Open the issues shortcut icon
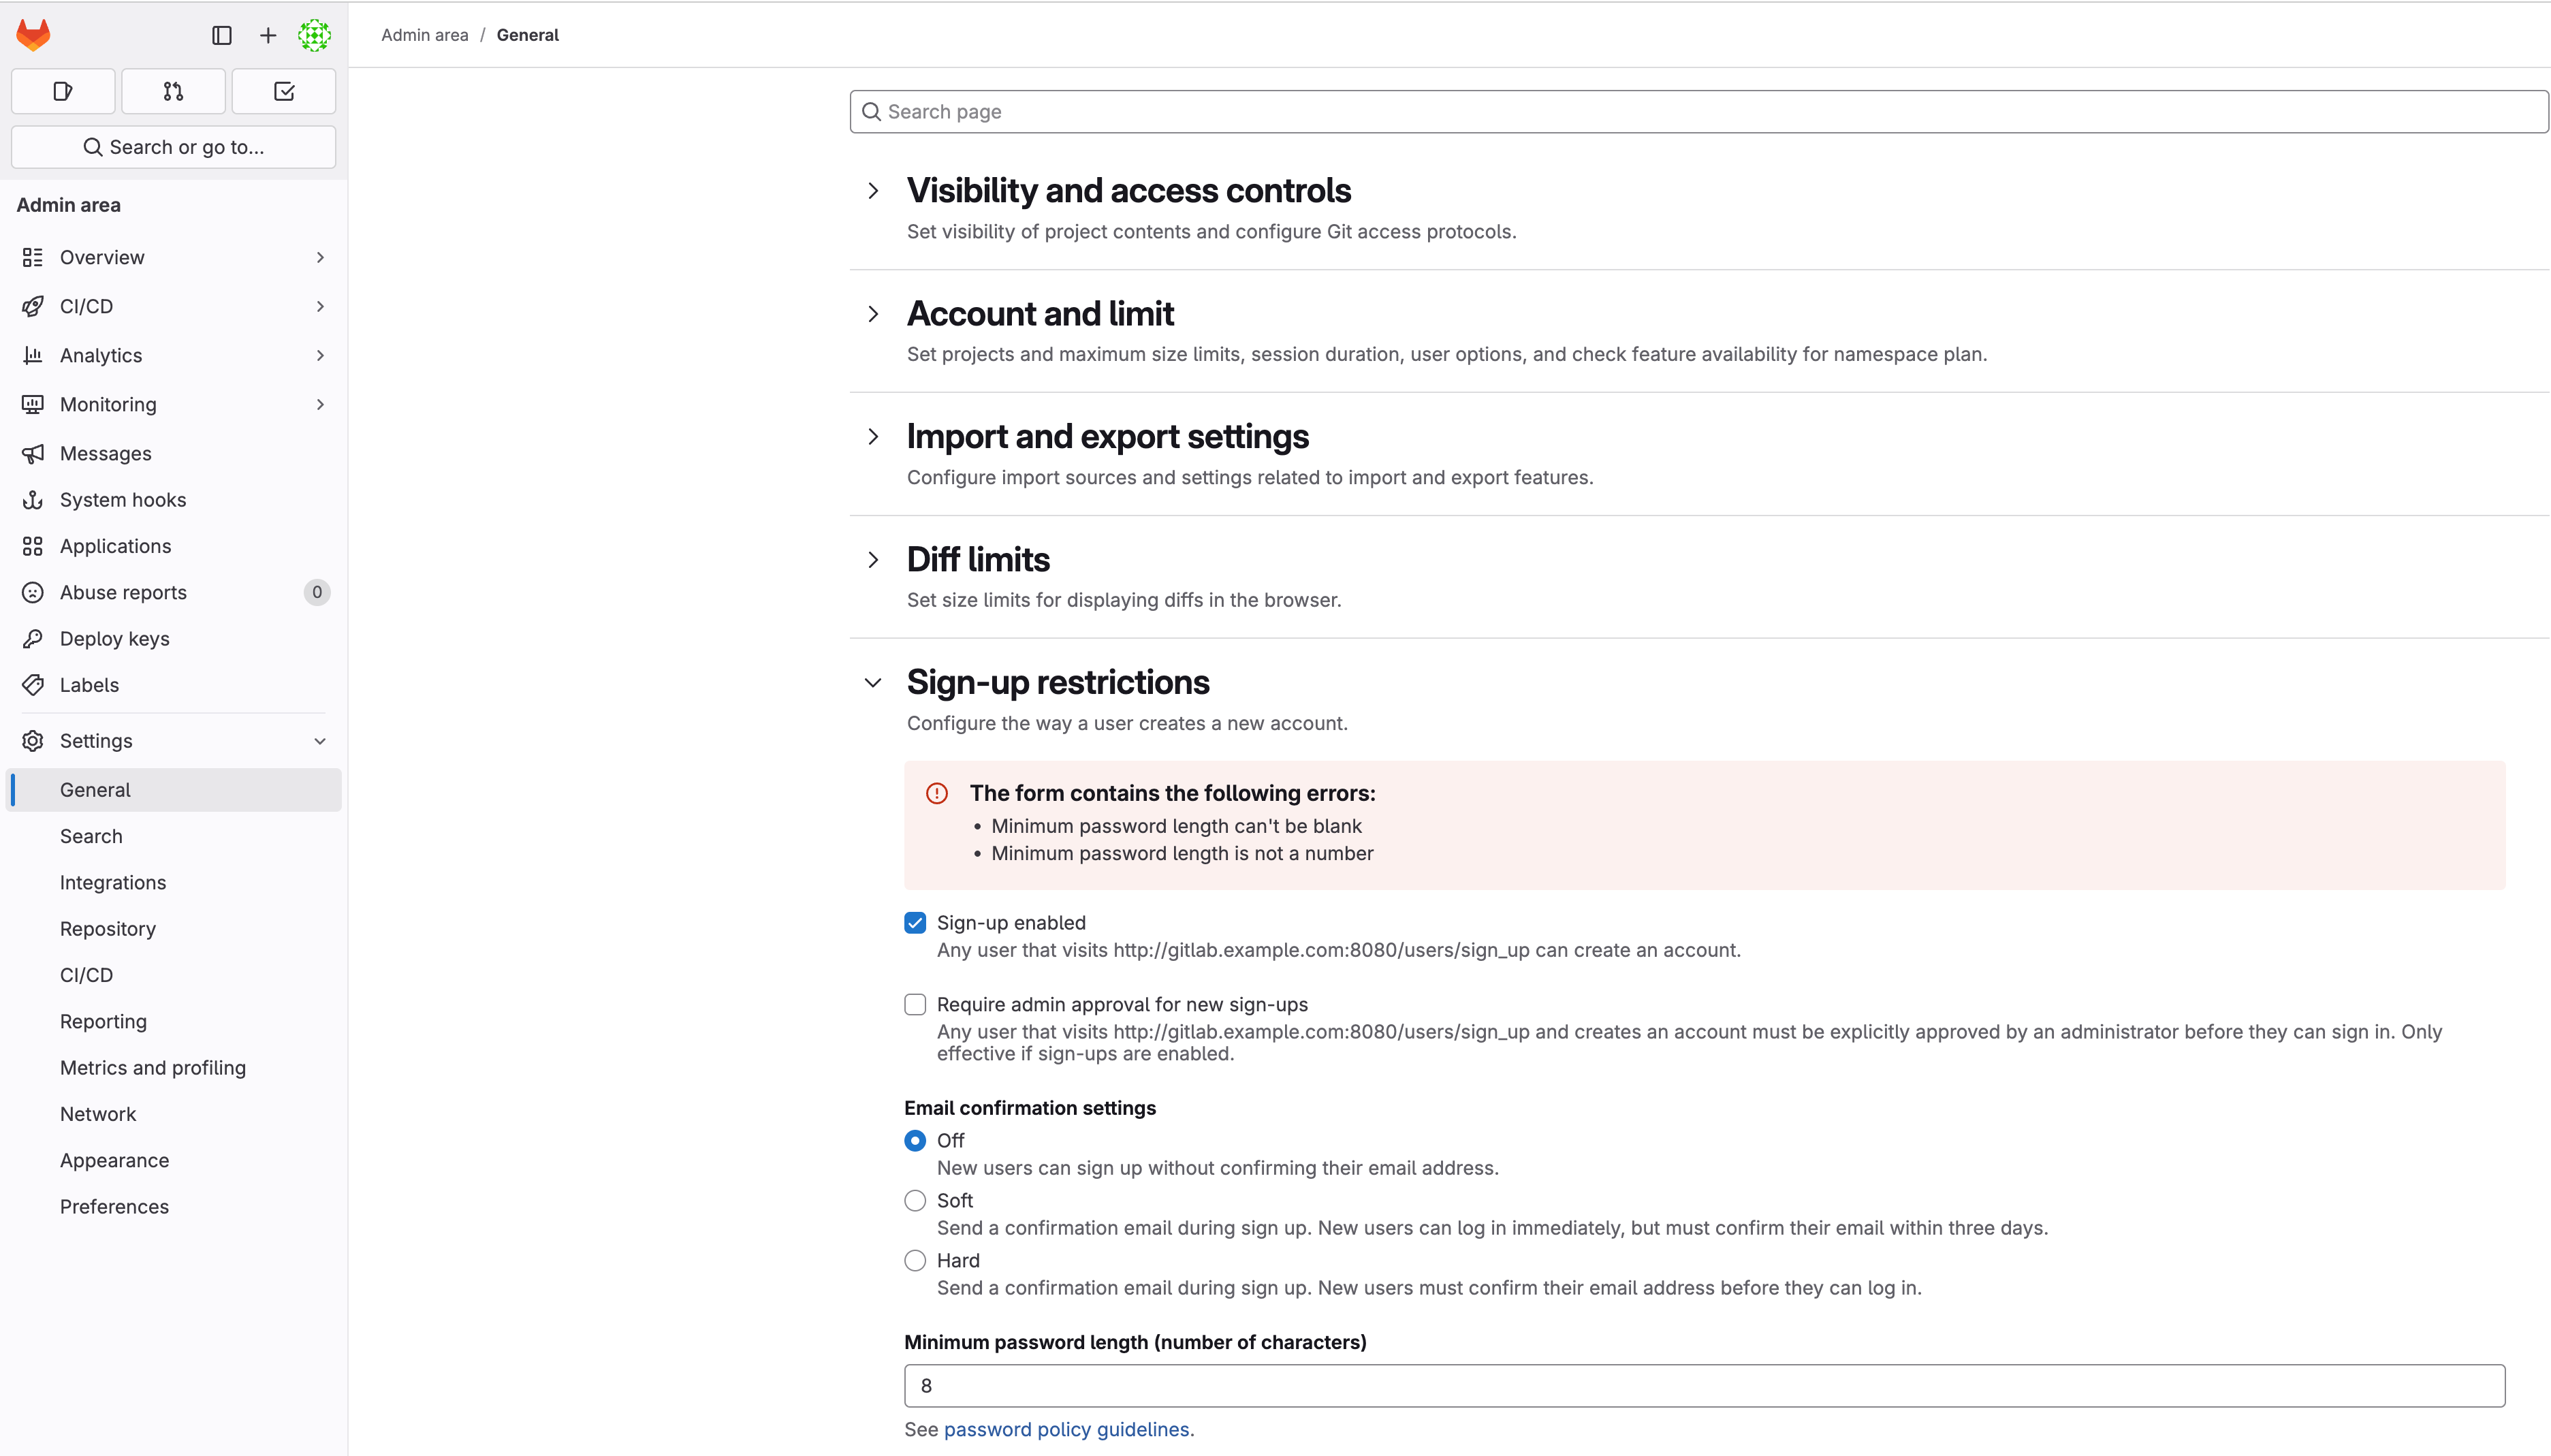Viewport: 2551px width, 1456px height. [x=63, y=91]
